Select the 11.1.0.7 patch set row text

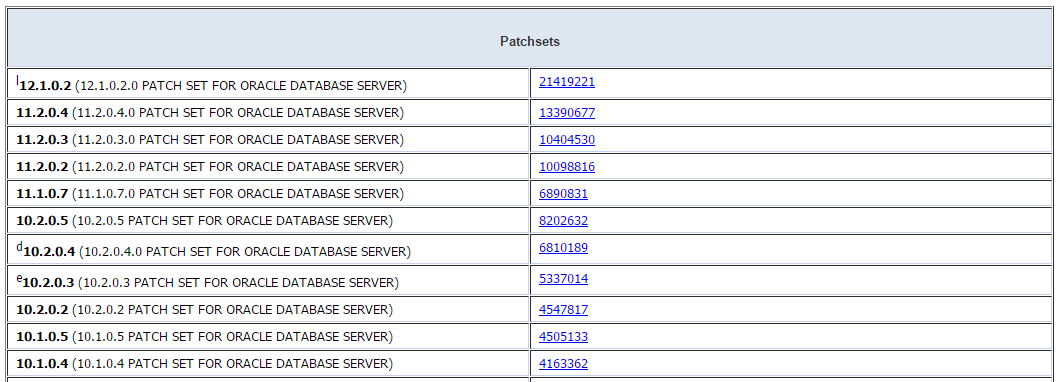210,194
